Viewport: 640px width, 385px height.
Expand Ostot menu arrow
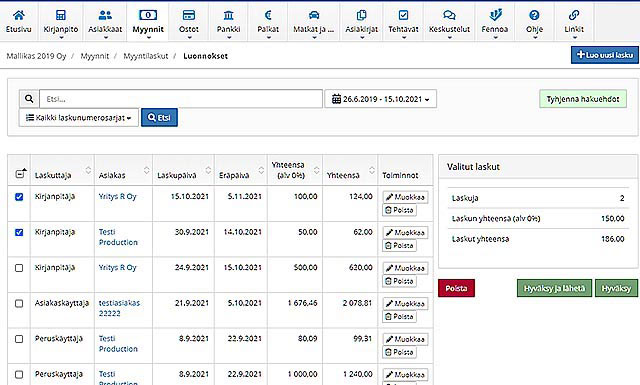coord(189,37)
